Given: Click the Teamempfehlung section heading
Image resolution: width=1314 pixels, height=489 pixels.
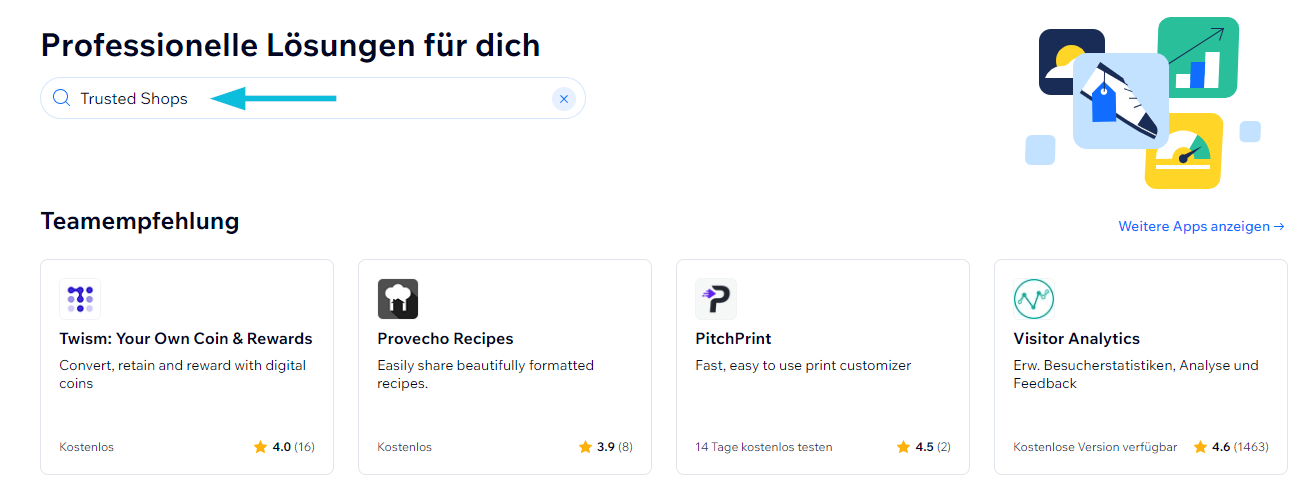Looking at the screenshot, I should (140, 221).
